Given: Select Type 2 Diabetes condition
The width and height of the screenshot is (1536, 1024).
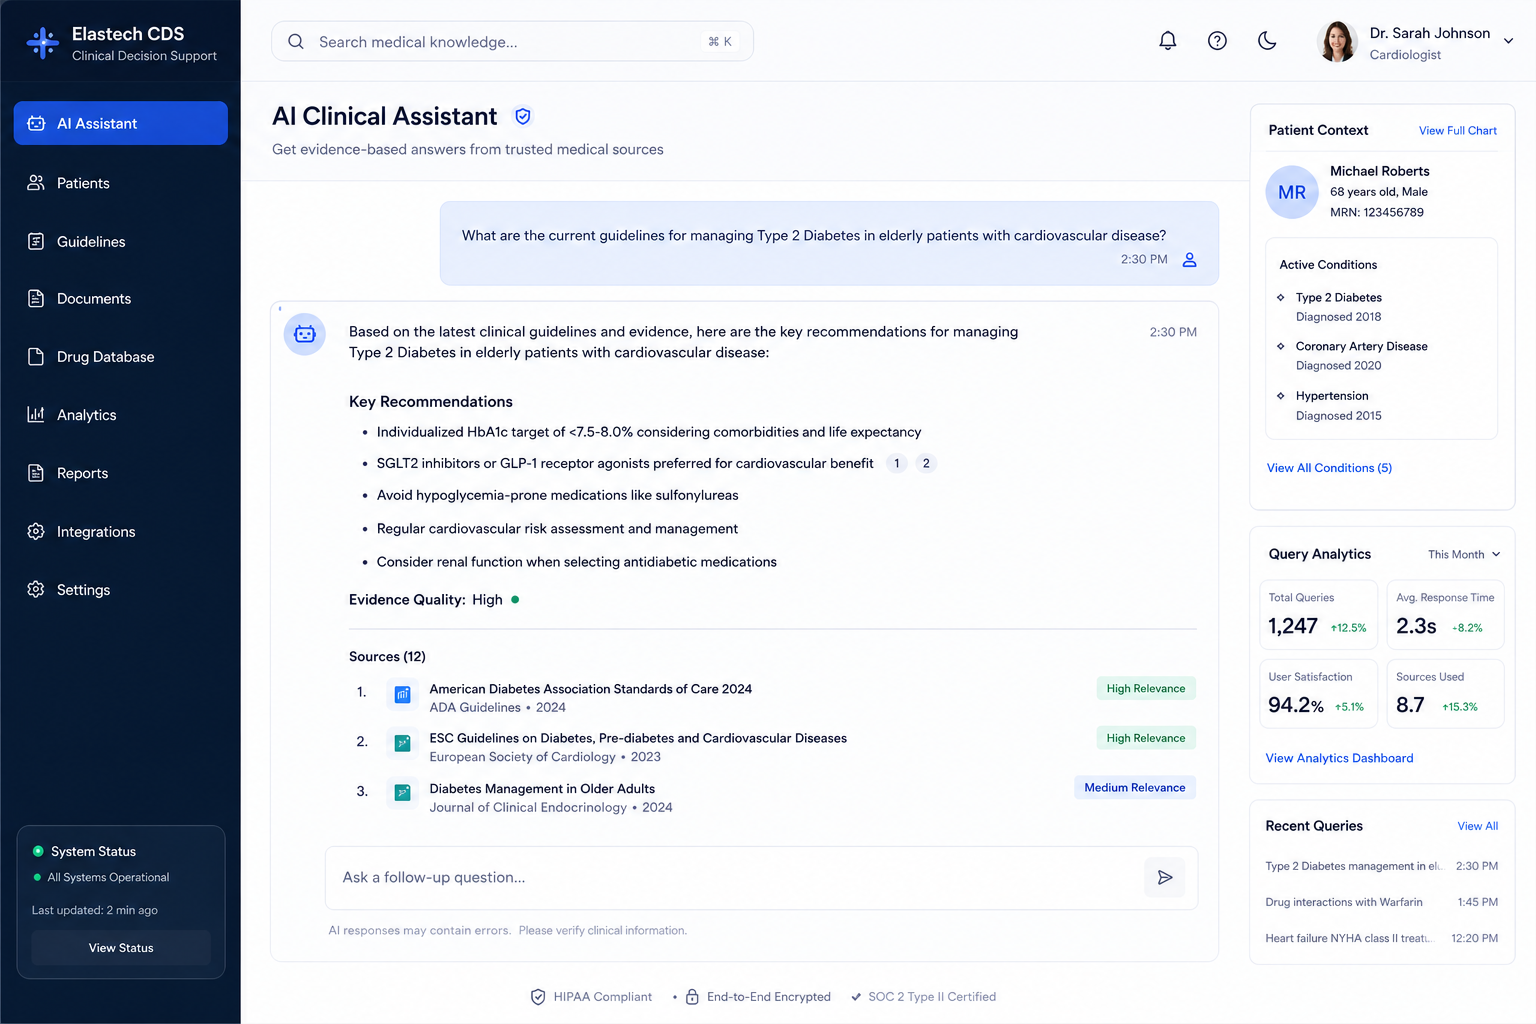Looking at the screenshot, I should point(1338,298).
